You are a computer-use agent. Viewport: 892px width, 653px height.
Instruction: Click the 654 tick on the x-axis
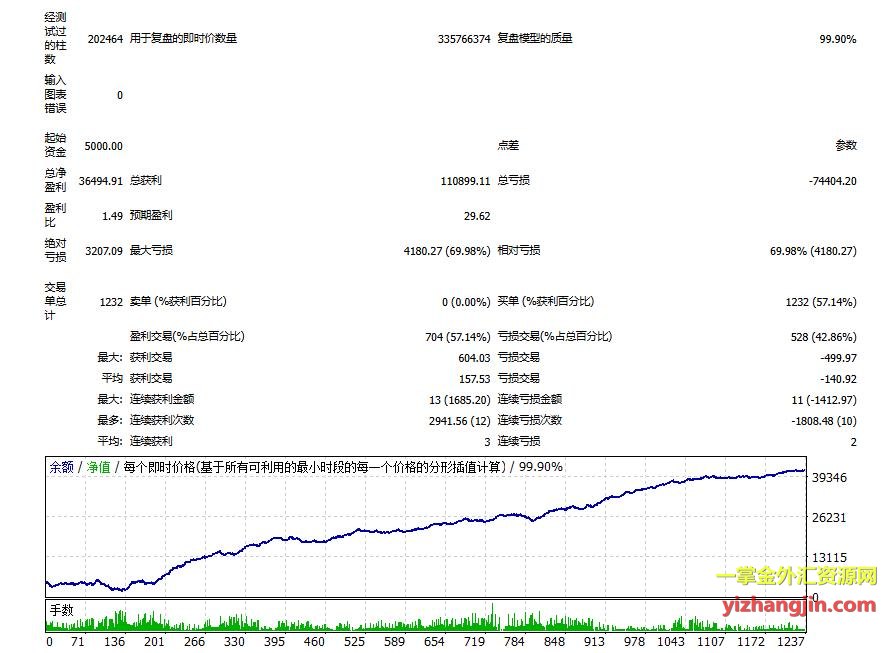point(434,642)
